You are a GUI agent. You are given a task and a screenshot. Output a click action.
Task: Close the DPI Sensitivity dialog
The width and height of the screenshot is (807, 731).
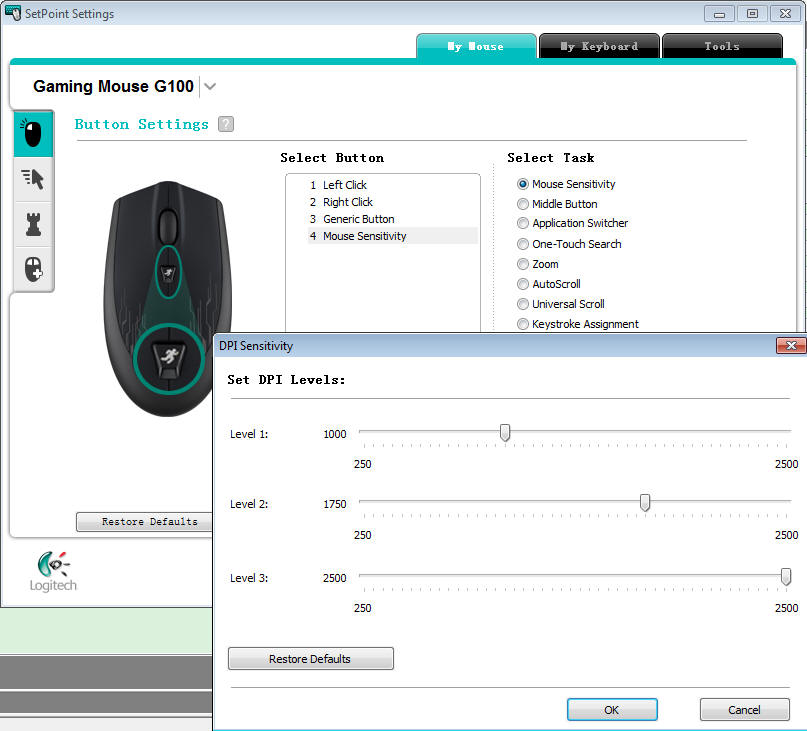coord(790,345)
